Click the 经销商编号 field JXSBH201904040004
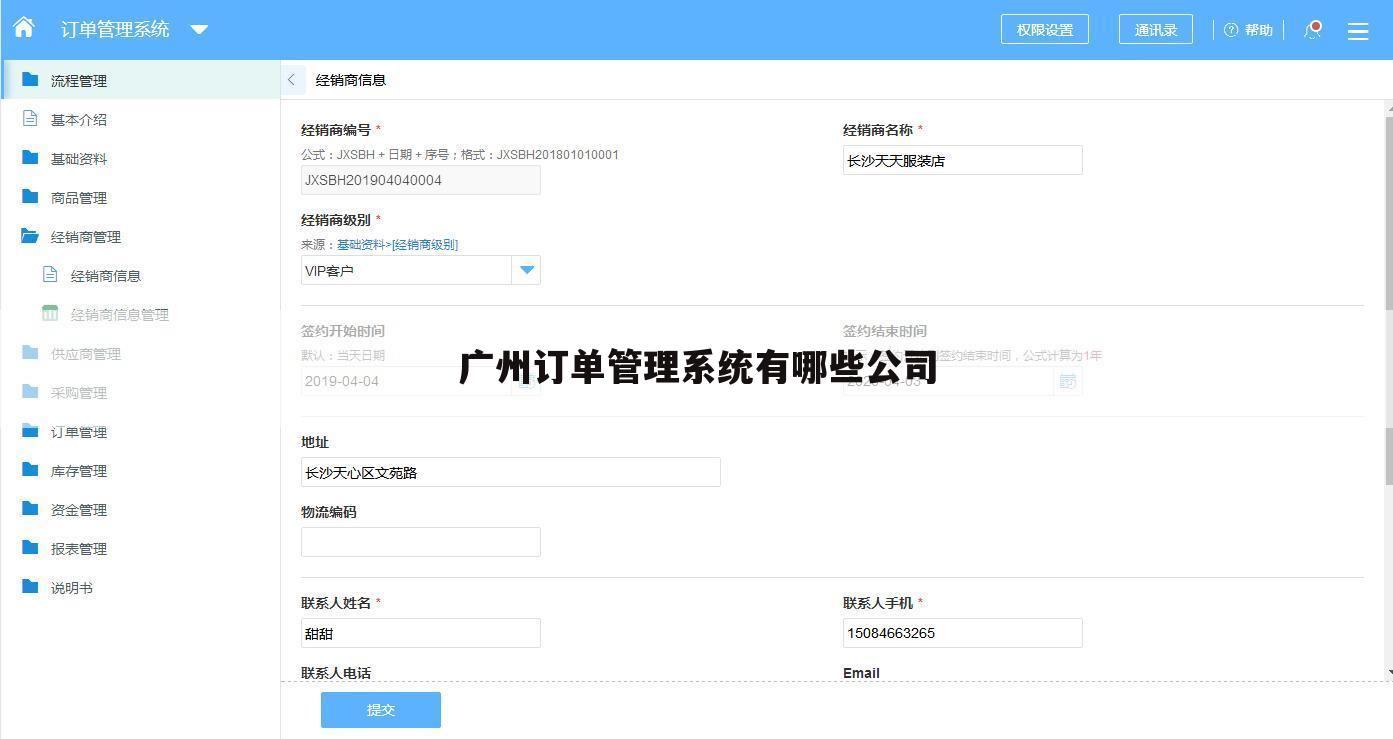Image resolution: width=1393 pixels, height=739 pixels. click(421, 180)
